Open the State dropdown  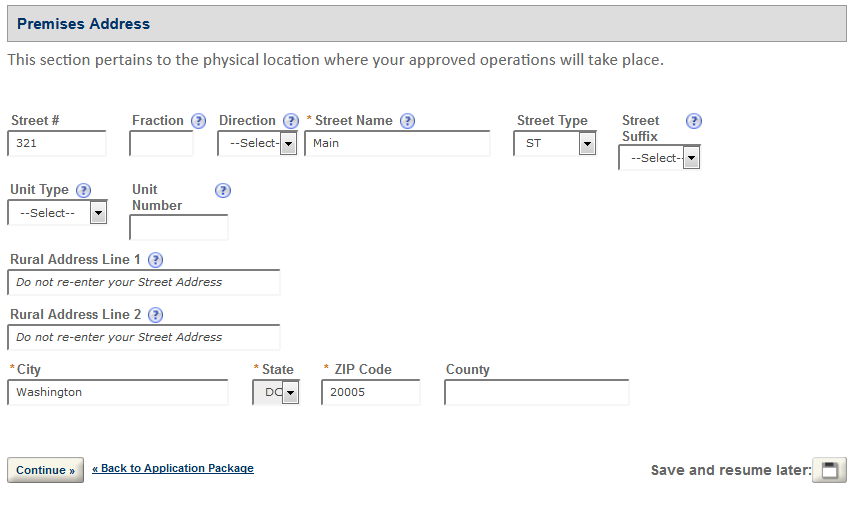click(276, 393)
